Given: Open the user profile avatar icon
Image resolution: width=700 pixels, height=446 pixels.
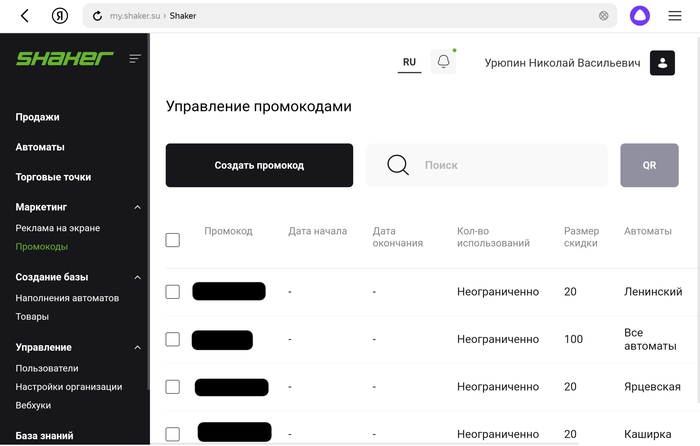Looking at the screenshot, I should click(662, 63).
